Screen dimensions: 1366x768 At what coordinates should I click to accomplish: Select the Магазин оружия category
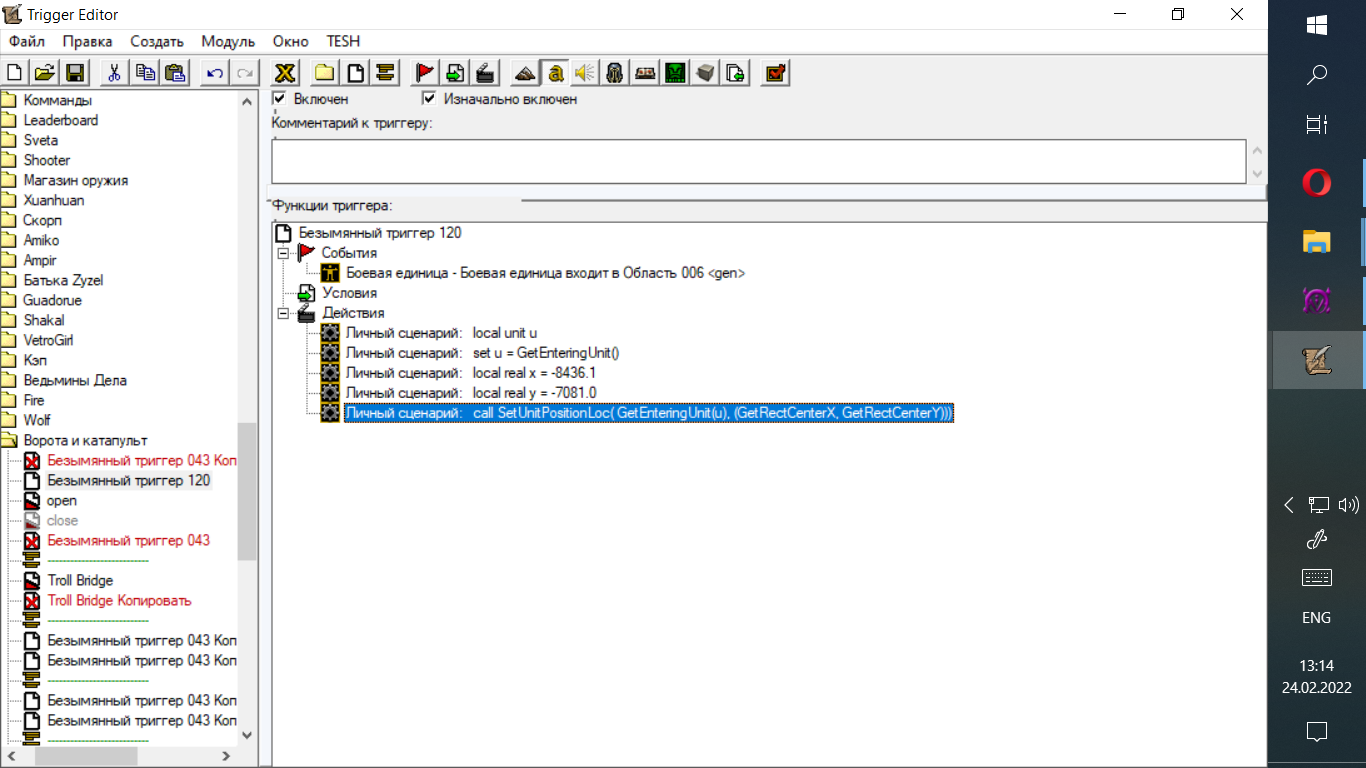pyautogui.click(x=76, y=180)
